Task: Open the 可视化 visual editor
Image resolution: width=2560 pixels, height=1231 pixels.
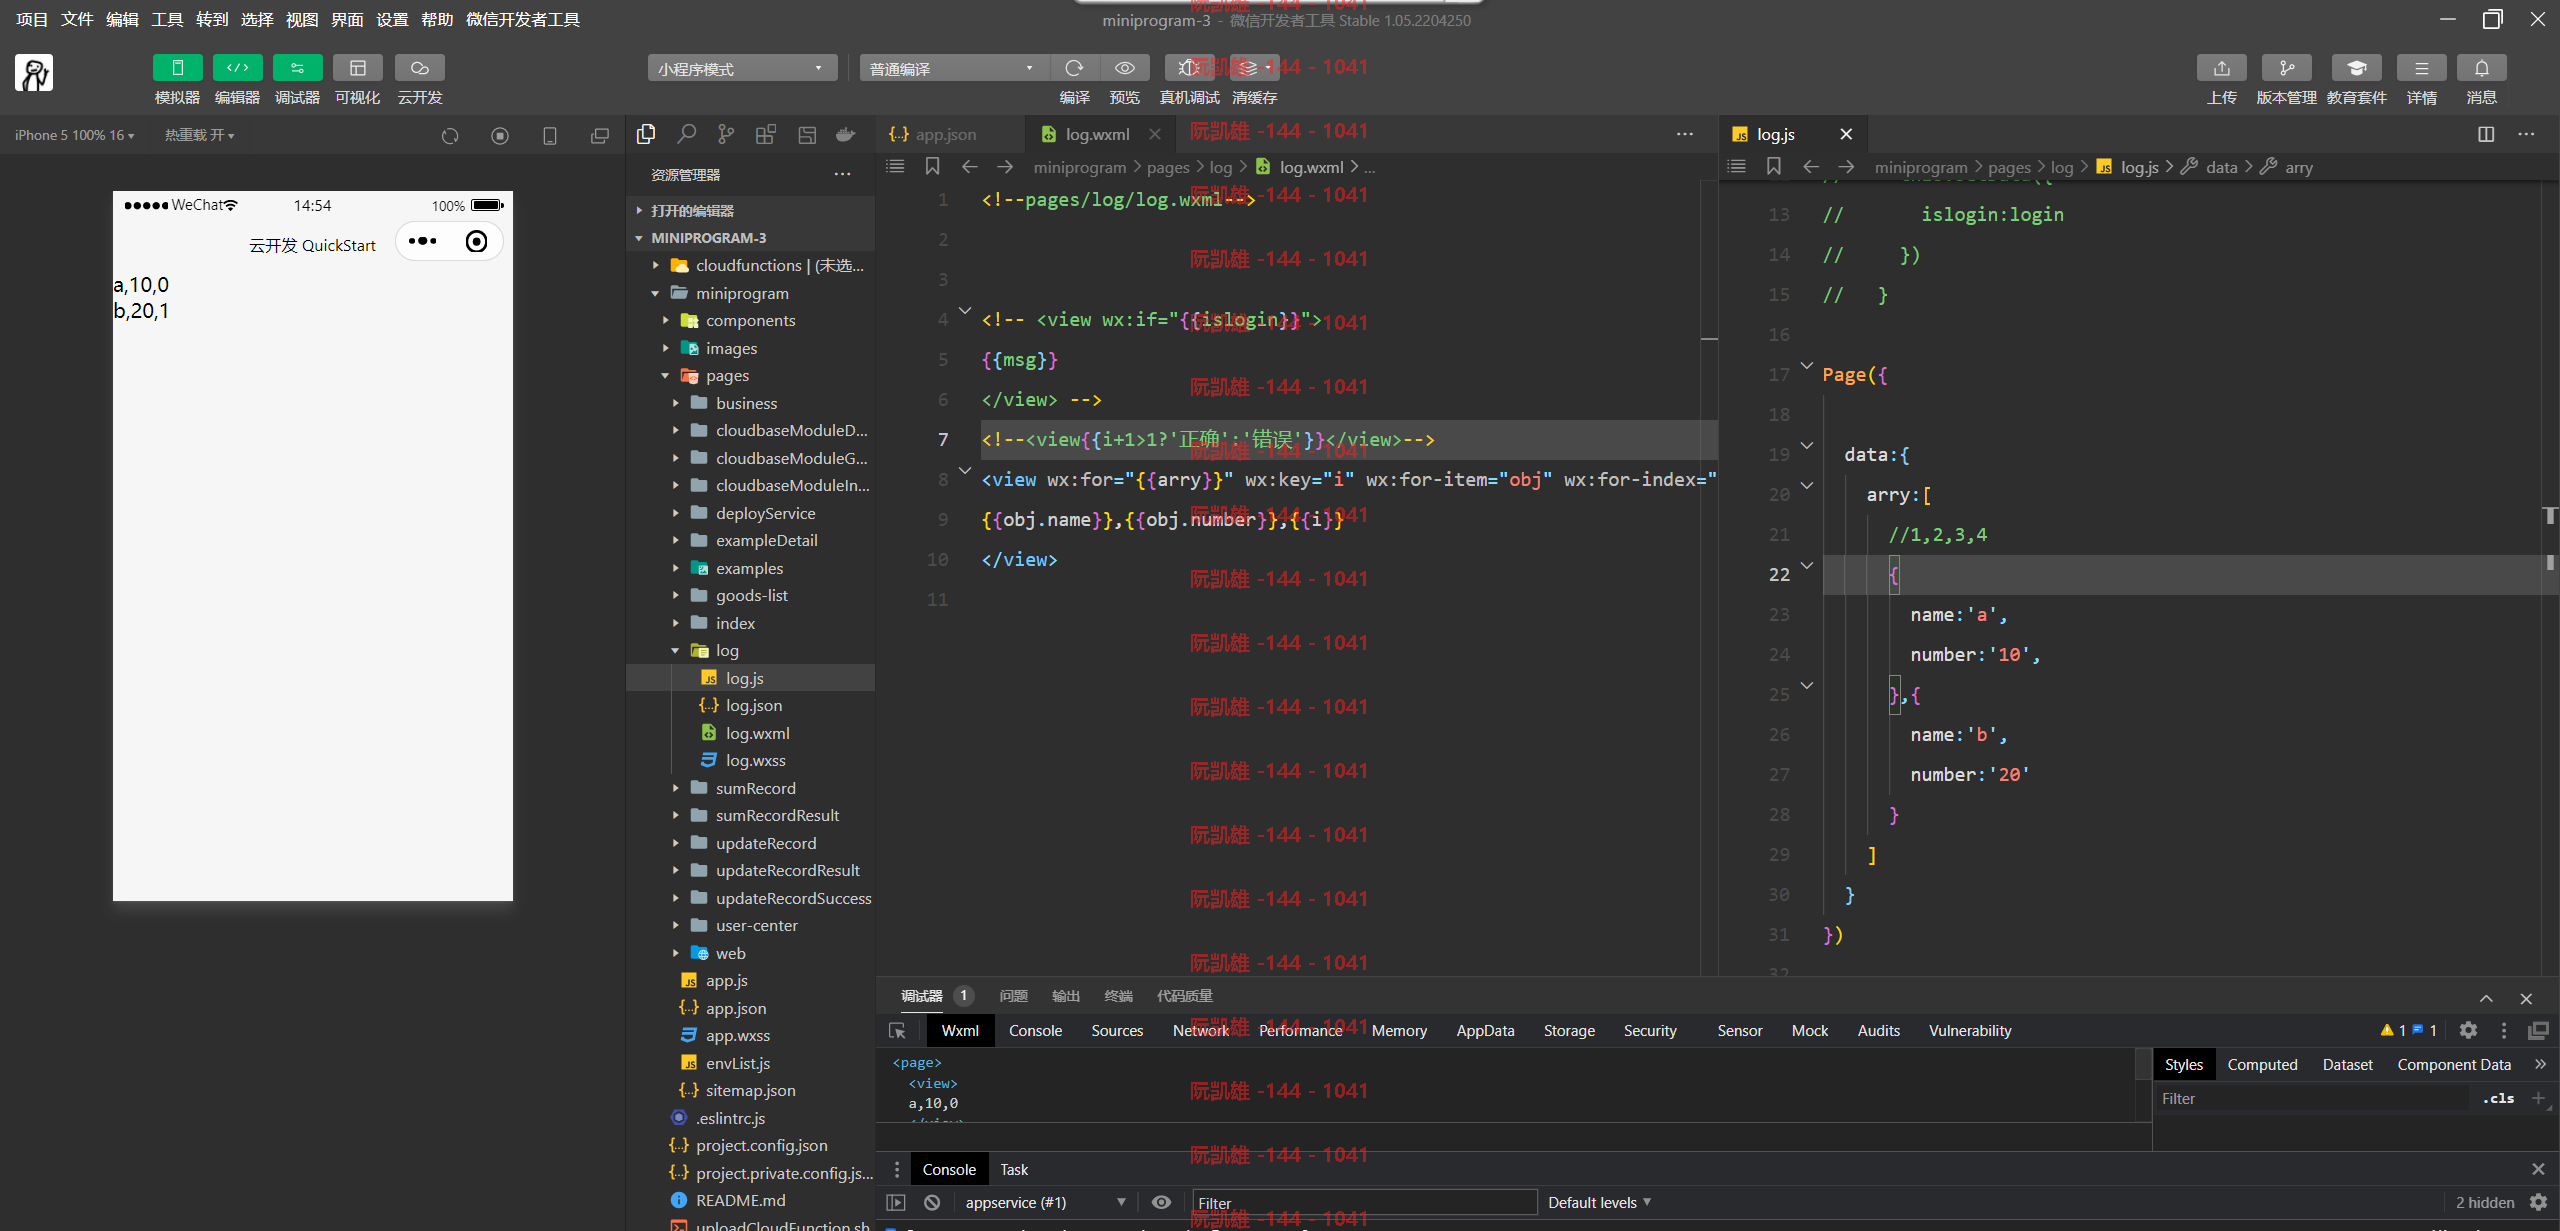Action: [357, 68]
